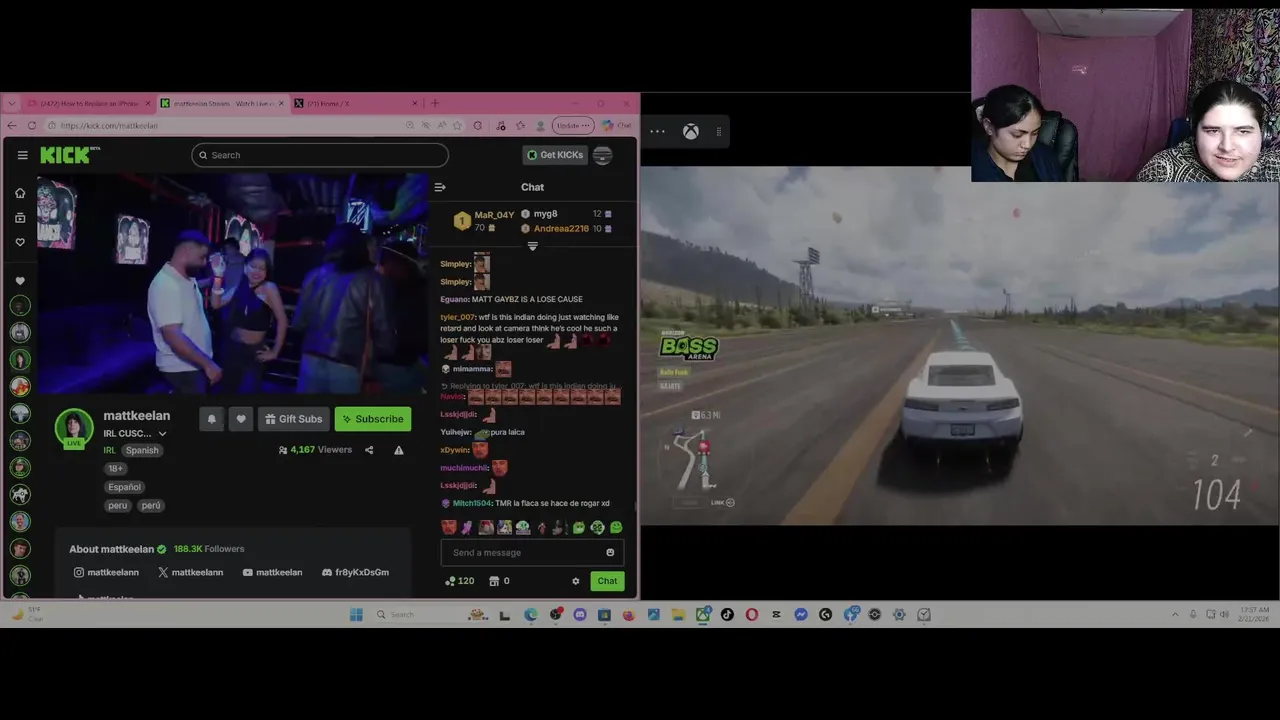Expand the gift leaderboard arrow in chat

(532, 247)
